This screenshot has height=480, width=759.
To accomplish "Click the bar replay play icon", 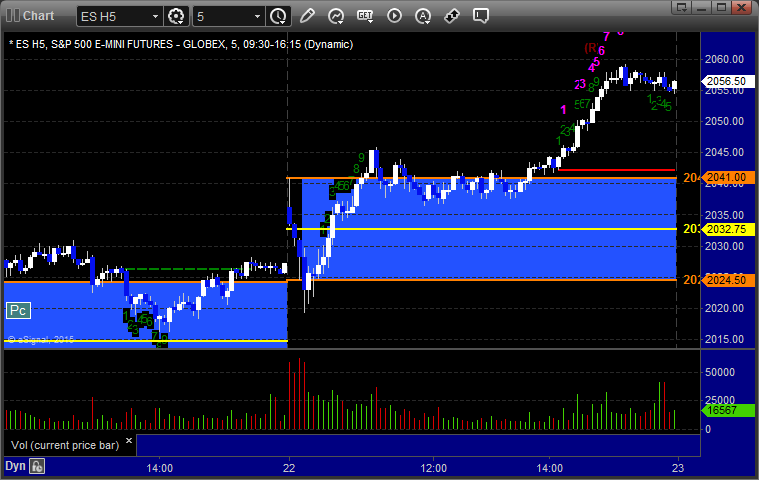I will [394, 16].
